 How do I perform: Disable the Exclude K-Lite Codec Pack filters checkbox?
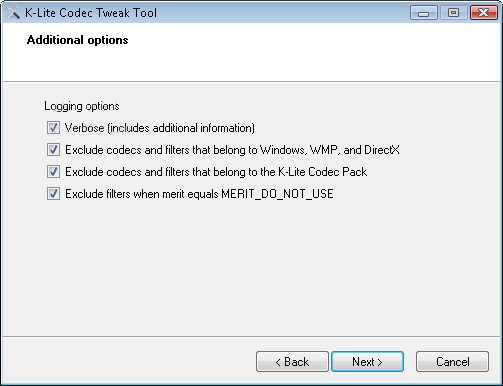click(x=53, y=172)
